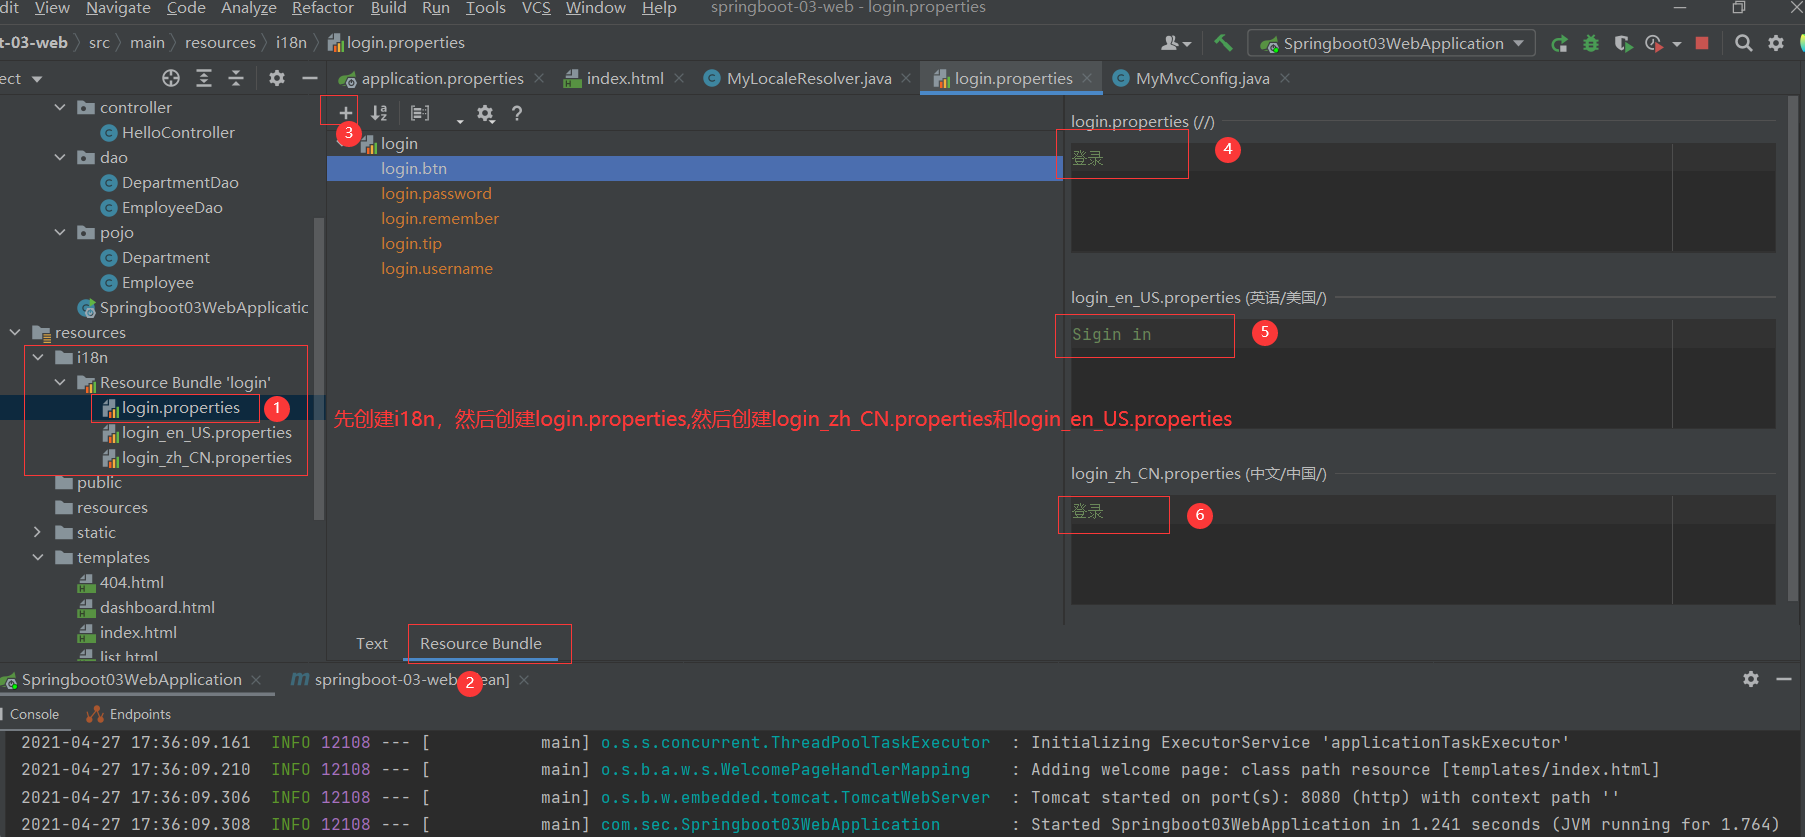Open Search Everywhere magnifier icon

[1743, 43]
